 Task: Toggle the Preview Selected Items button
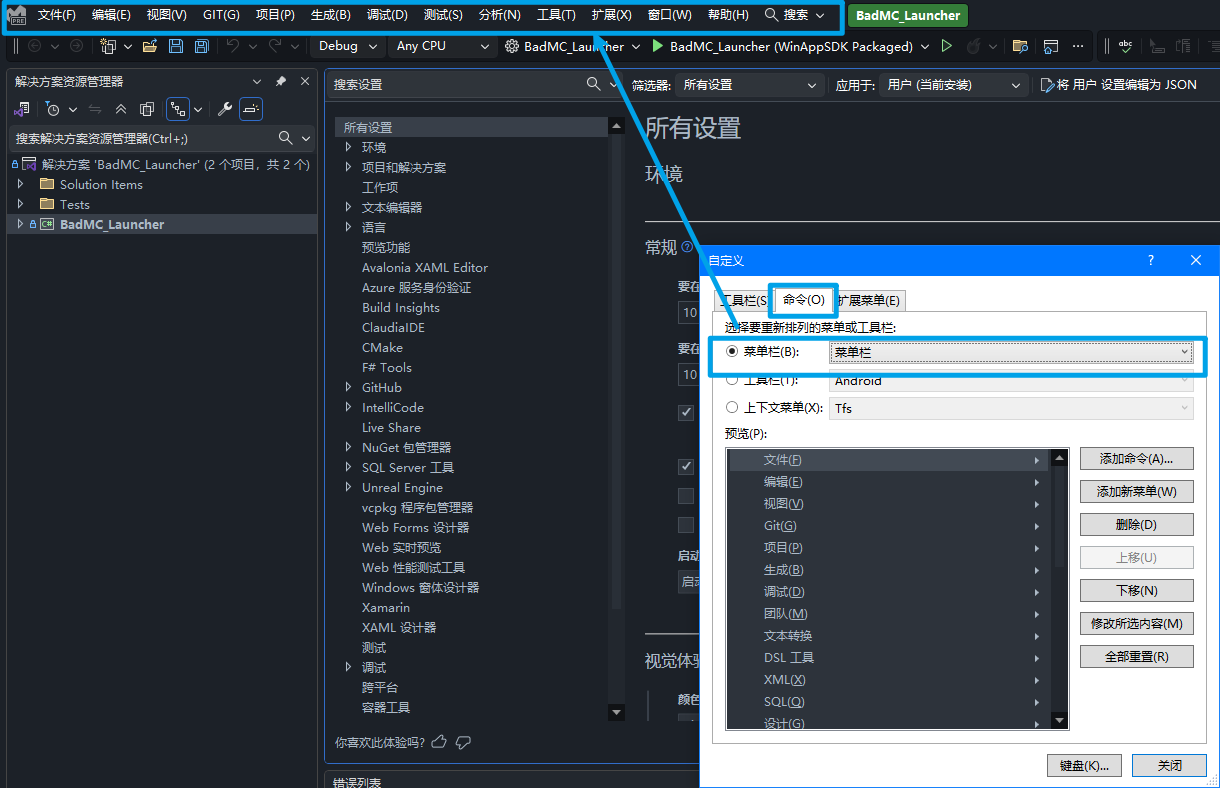point(251,109)
